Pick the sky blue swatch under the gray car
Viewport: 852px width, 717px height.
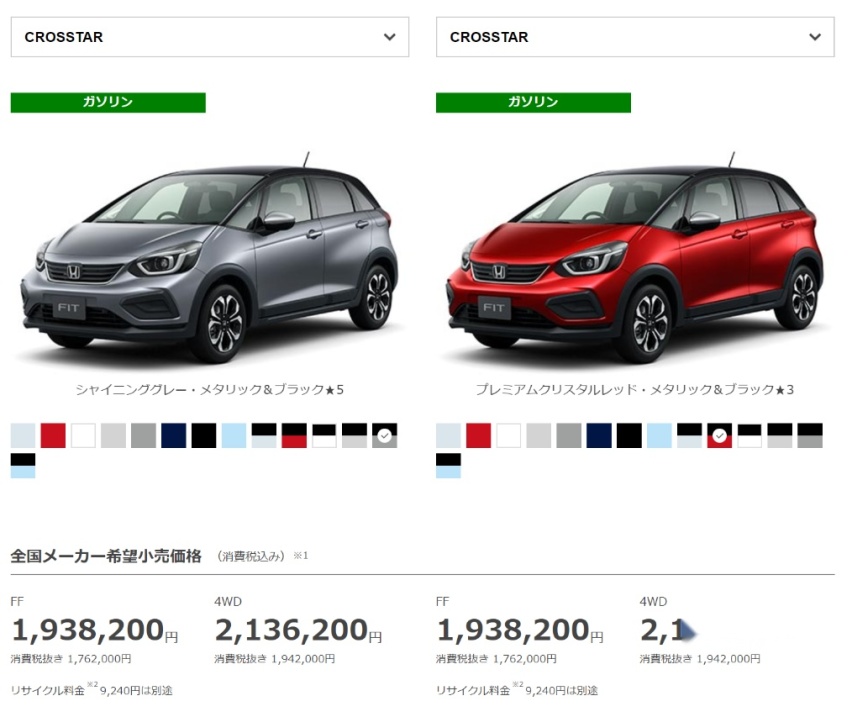coord(234,436)
